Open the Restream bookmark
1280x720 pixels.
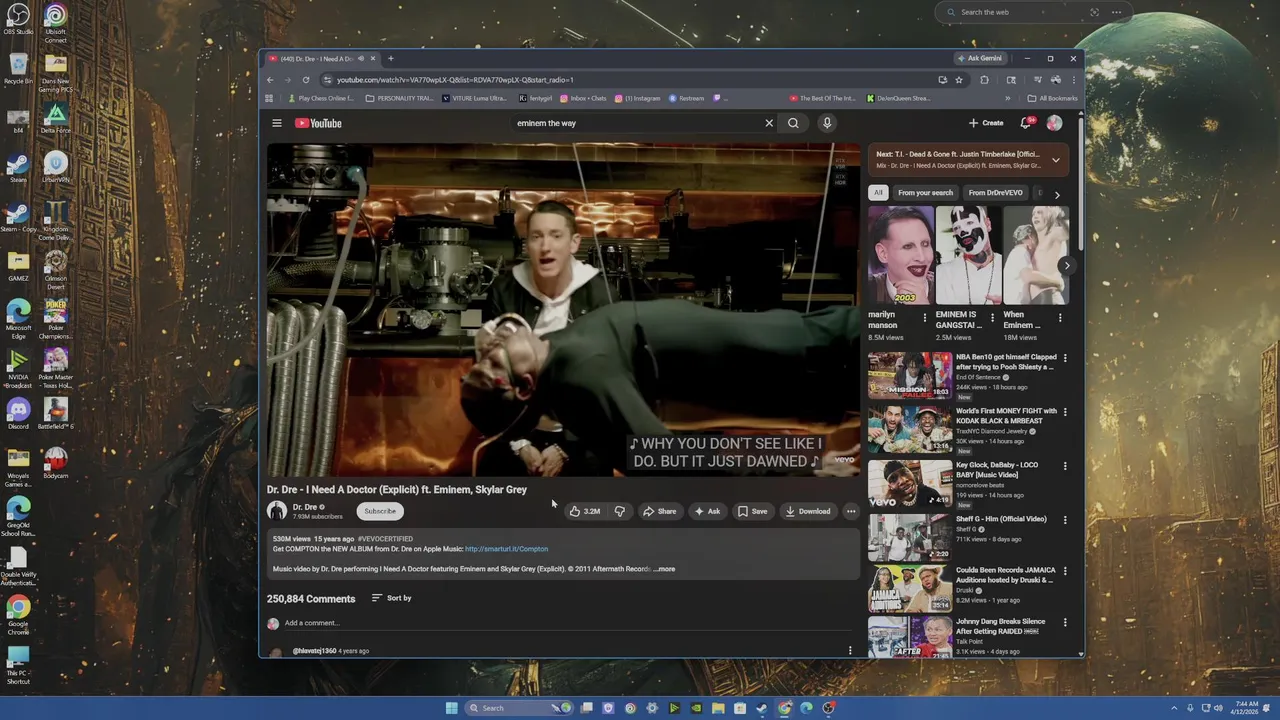click(687, 98)
